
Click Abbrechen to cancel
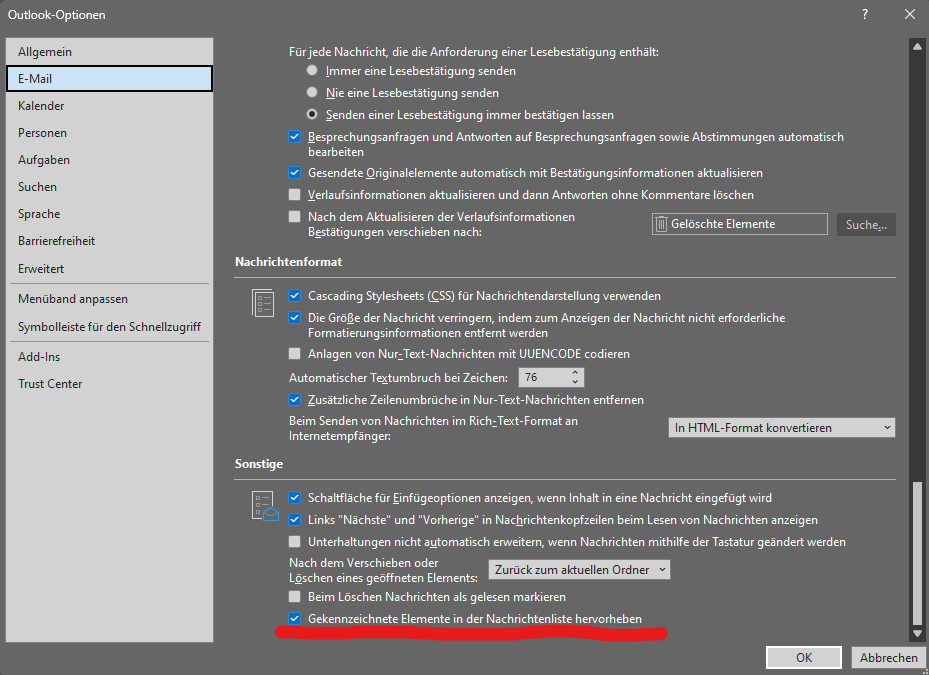[888, 658]
